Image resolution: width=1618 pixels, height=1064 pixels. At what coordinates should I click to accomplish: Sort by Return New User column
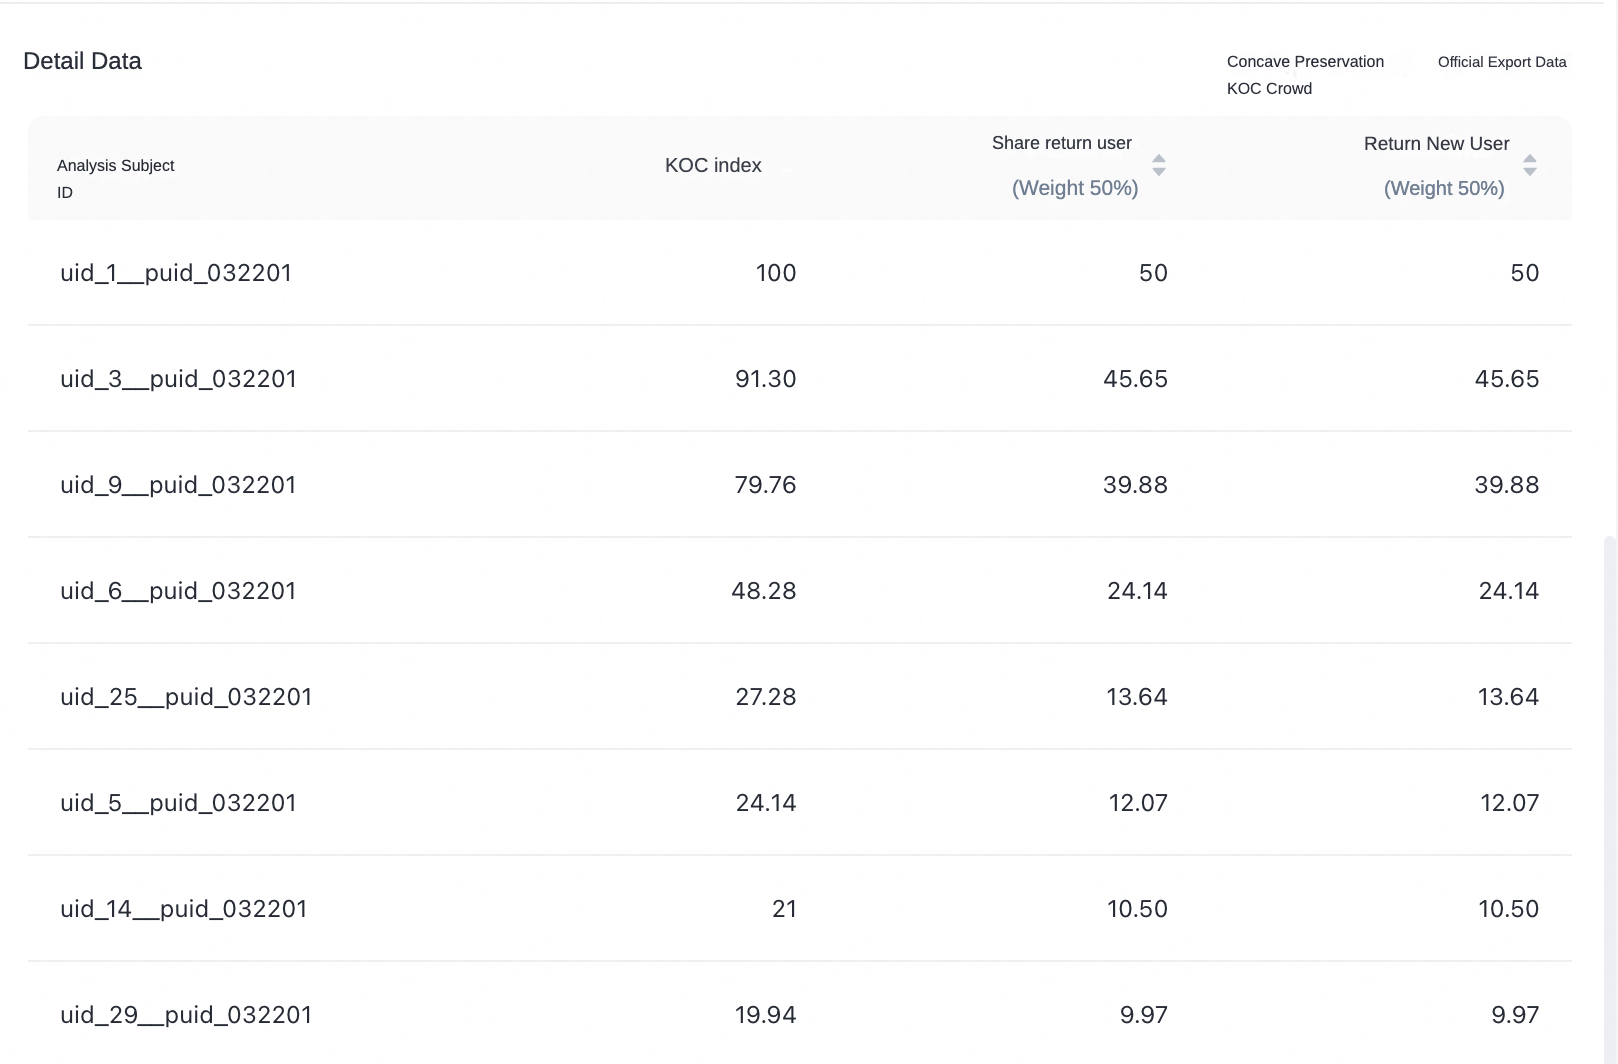tap(1530, 165)
